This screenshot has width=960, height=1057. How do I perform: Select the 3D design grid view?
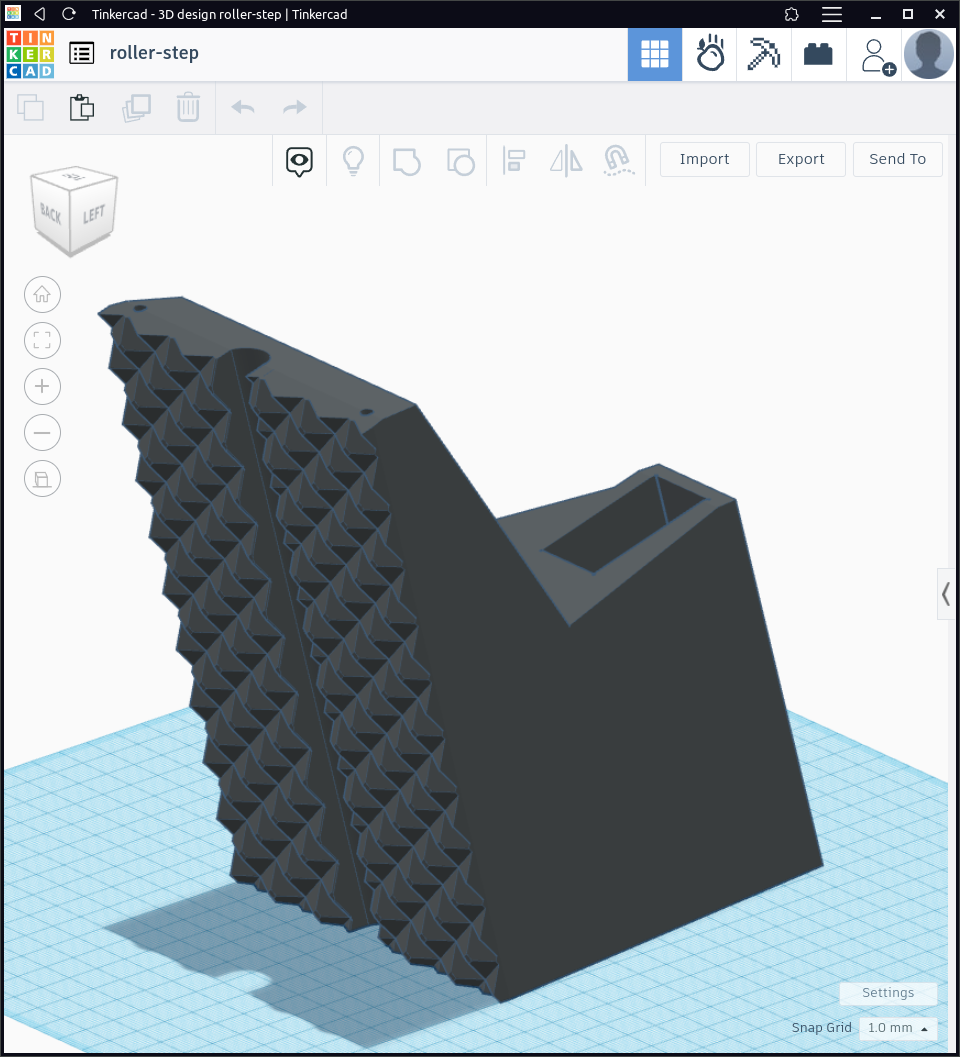[x=655, y=55]
